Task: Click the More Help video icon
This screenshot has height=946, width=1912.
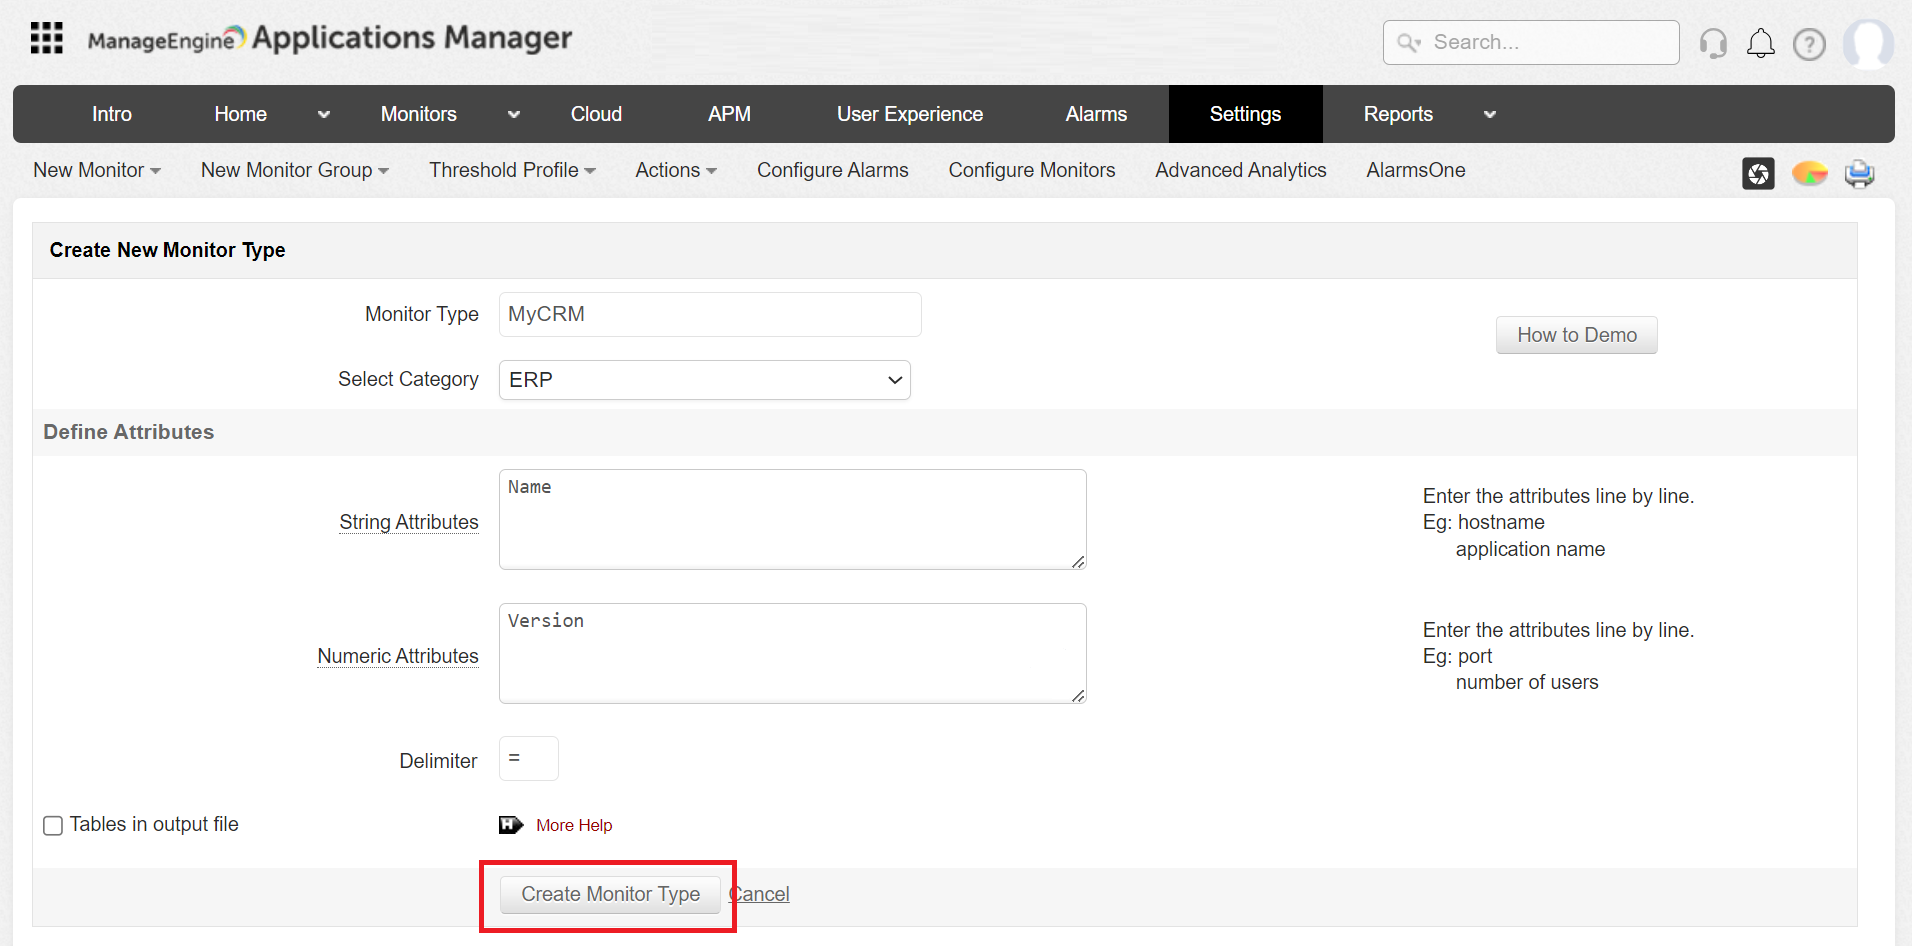Action: point(511,825)
